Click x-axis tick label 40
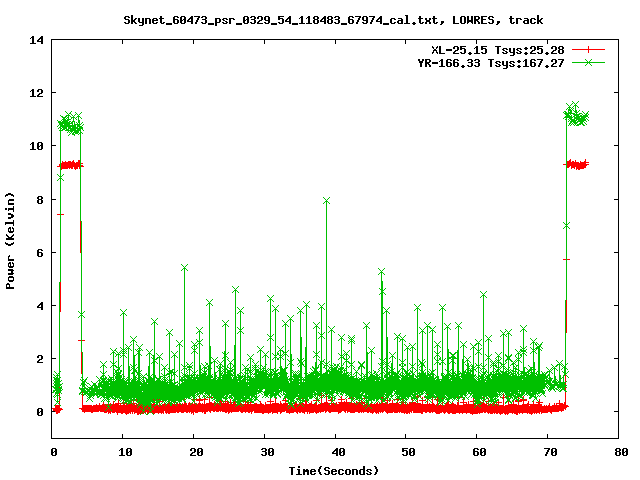 click(338, 452)
